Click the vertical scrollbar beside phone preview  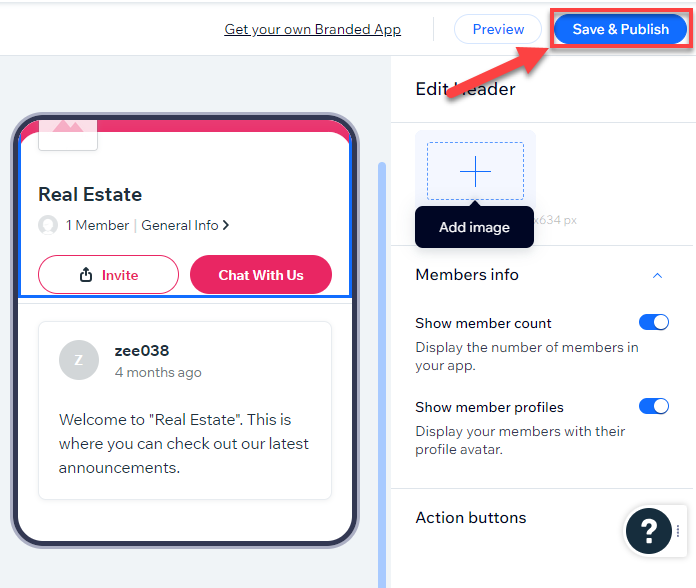pyautogui.click(x=382, y=375)
